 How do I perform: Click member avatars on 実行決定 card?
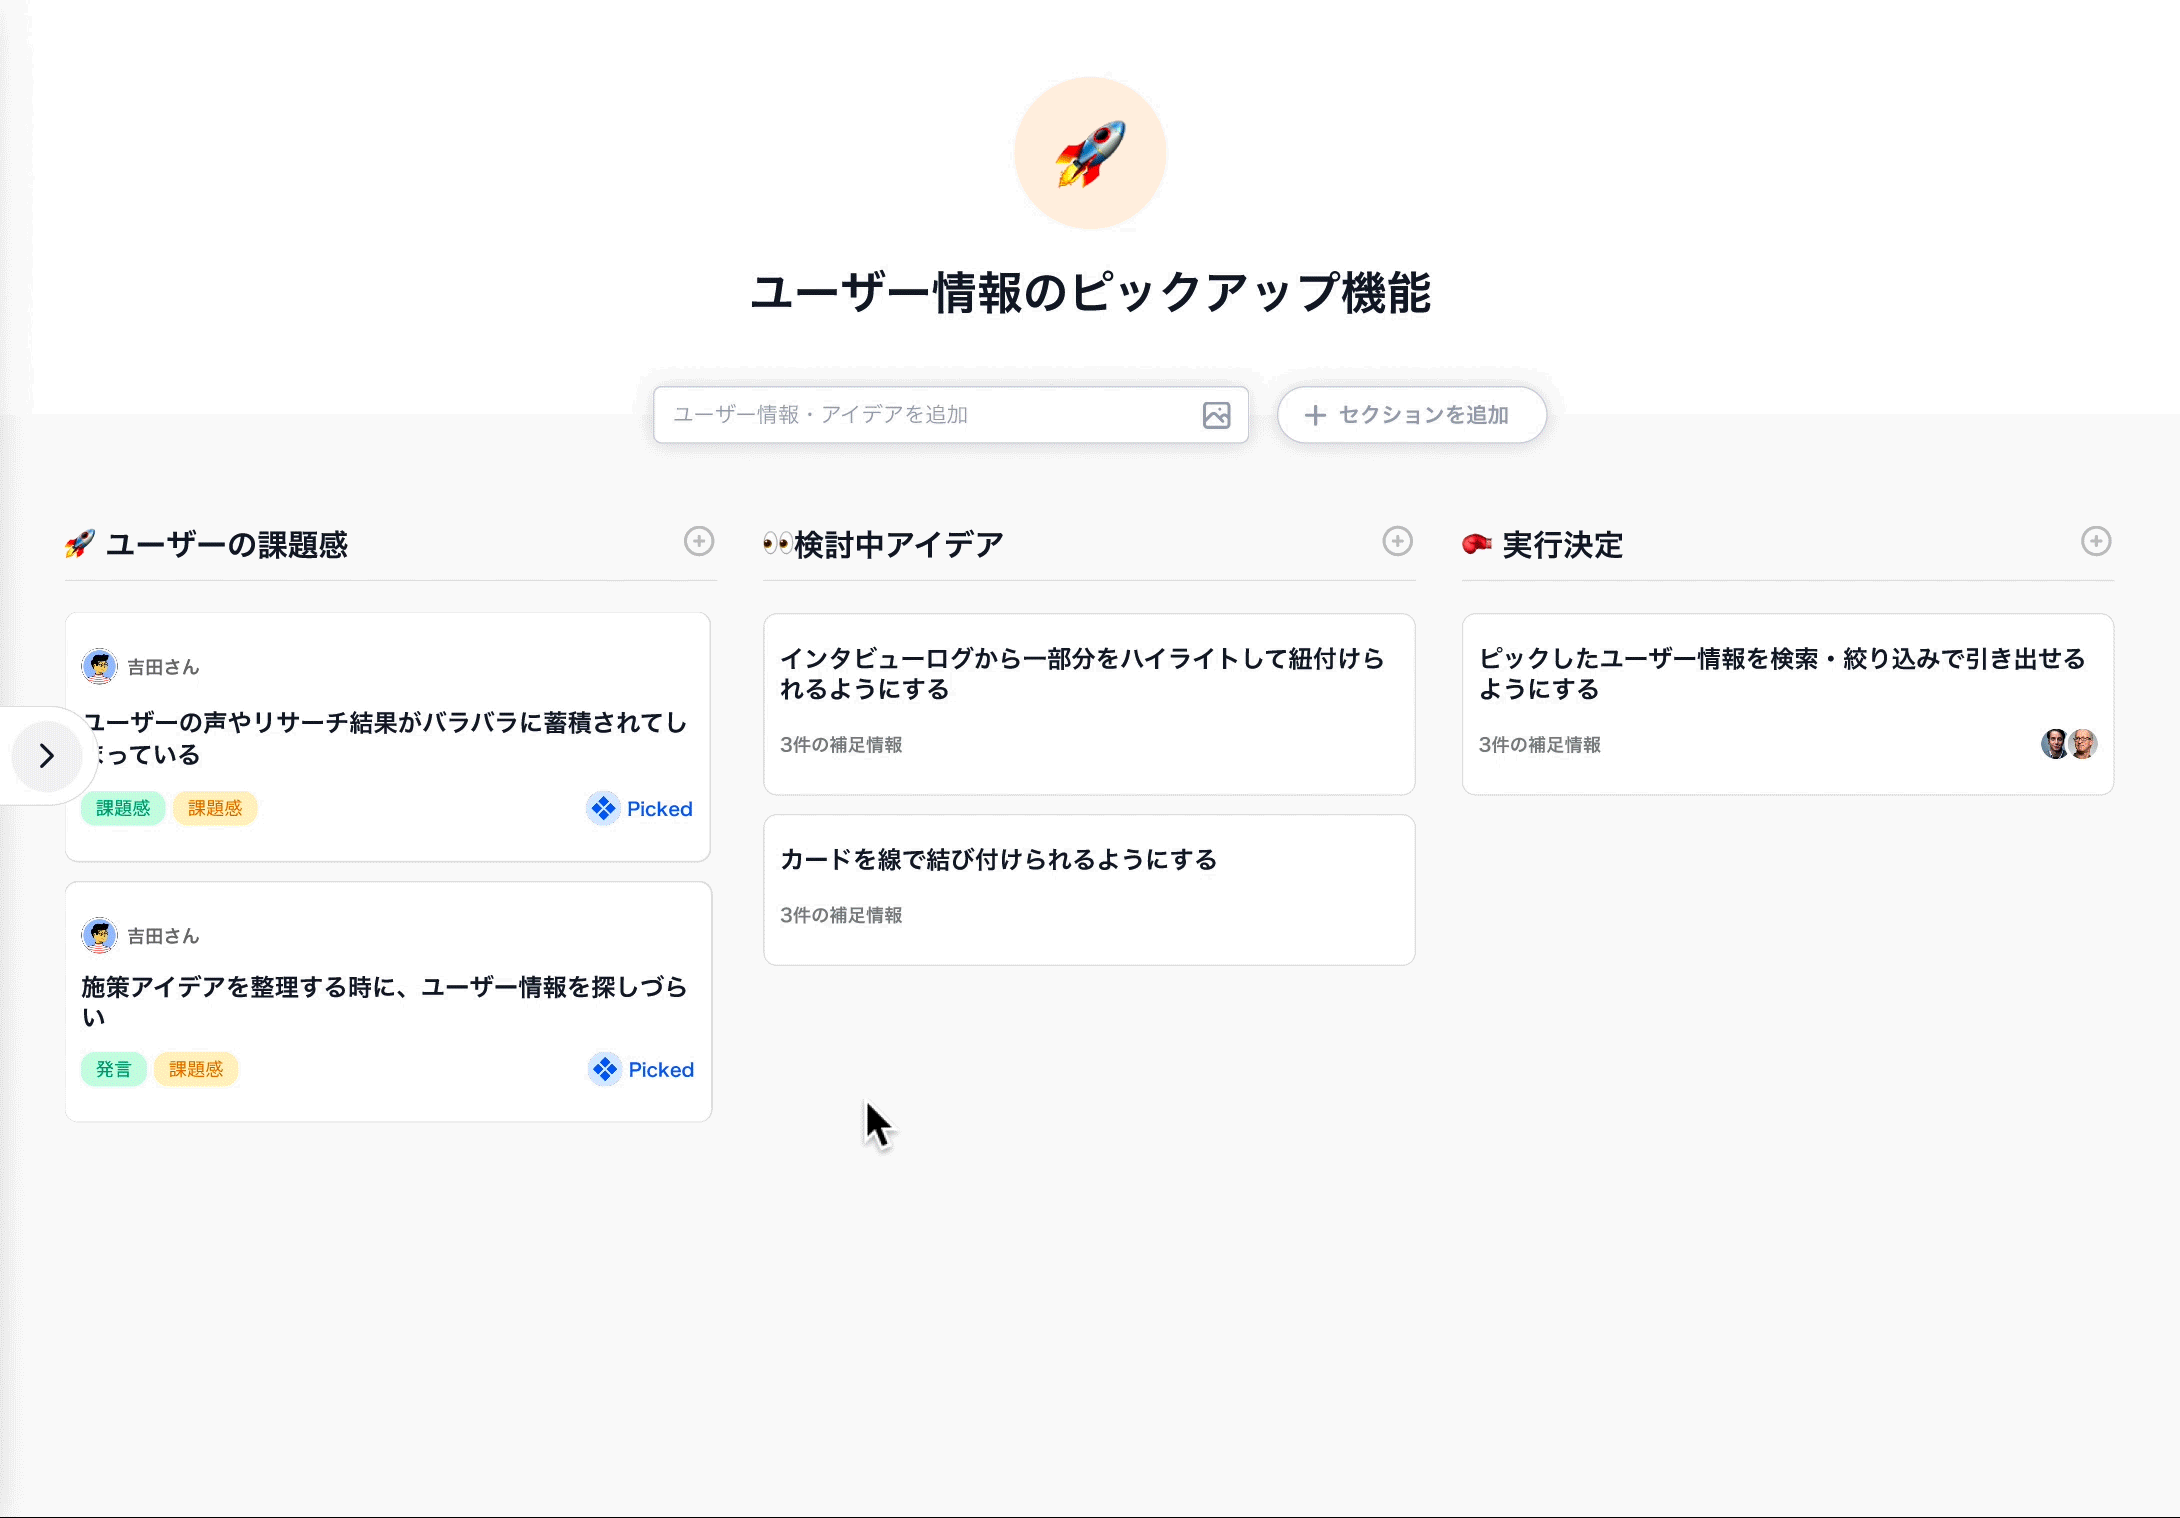click(x=2068, y=744)
